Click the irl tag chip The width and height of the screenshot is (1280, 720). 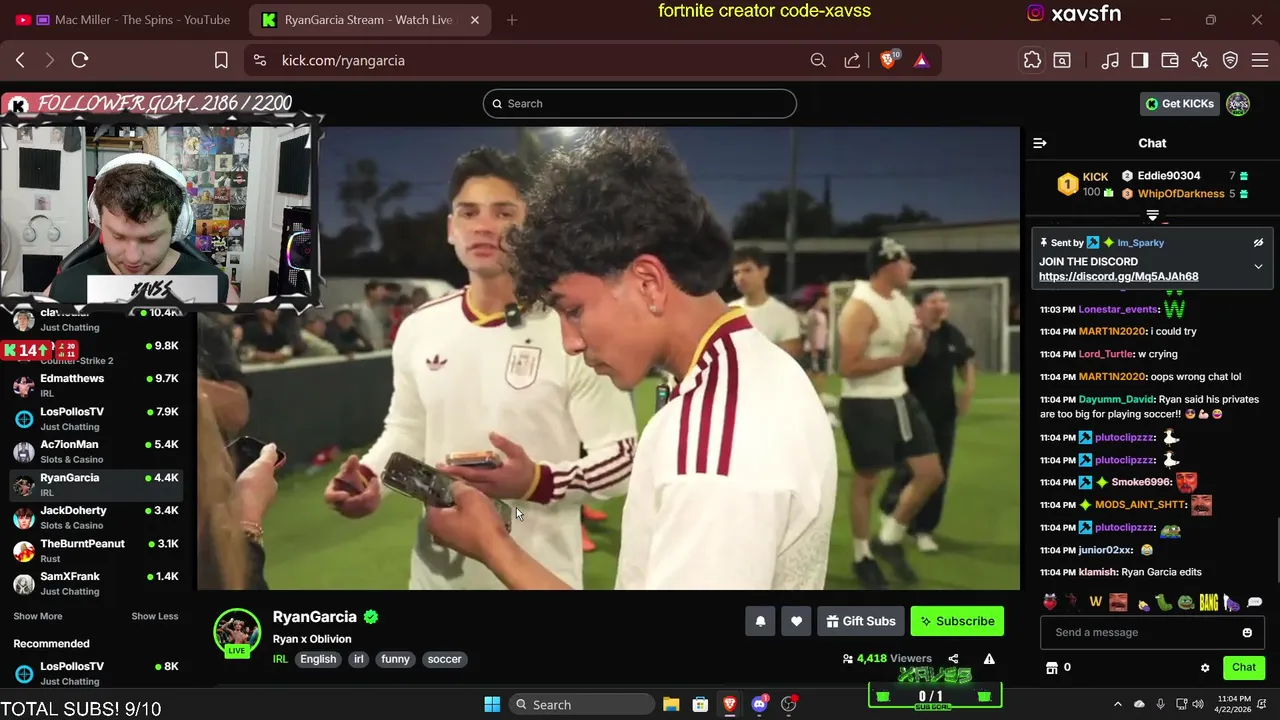(x=358, y=659)
